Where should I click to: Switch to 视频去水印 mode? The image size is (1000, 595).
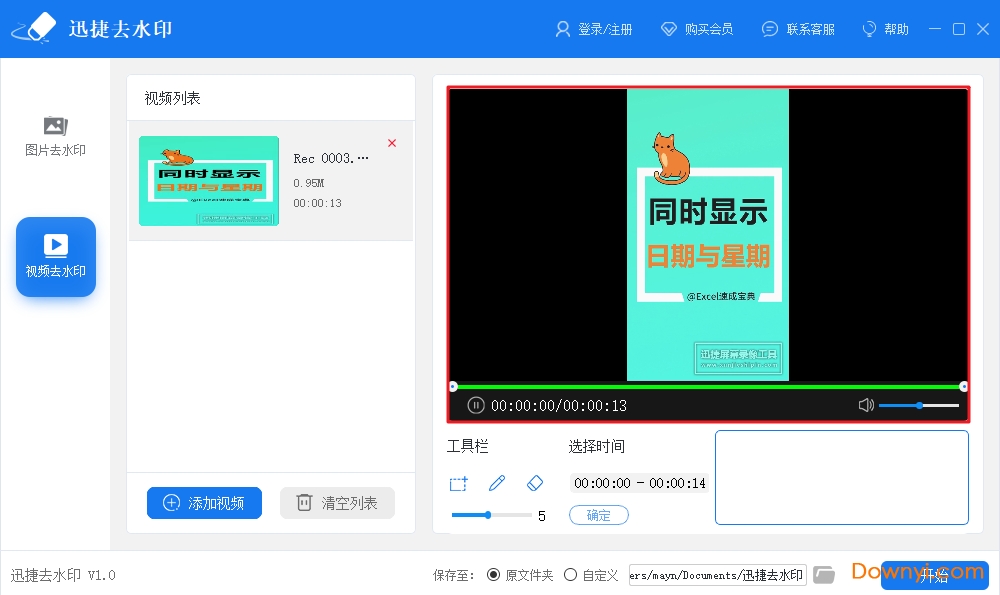(55, 256)
